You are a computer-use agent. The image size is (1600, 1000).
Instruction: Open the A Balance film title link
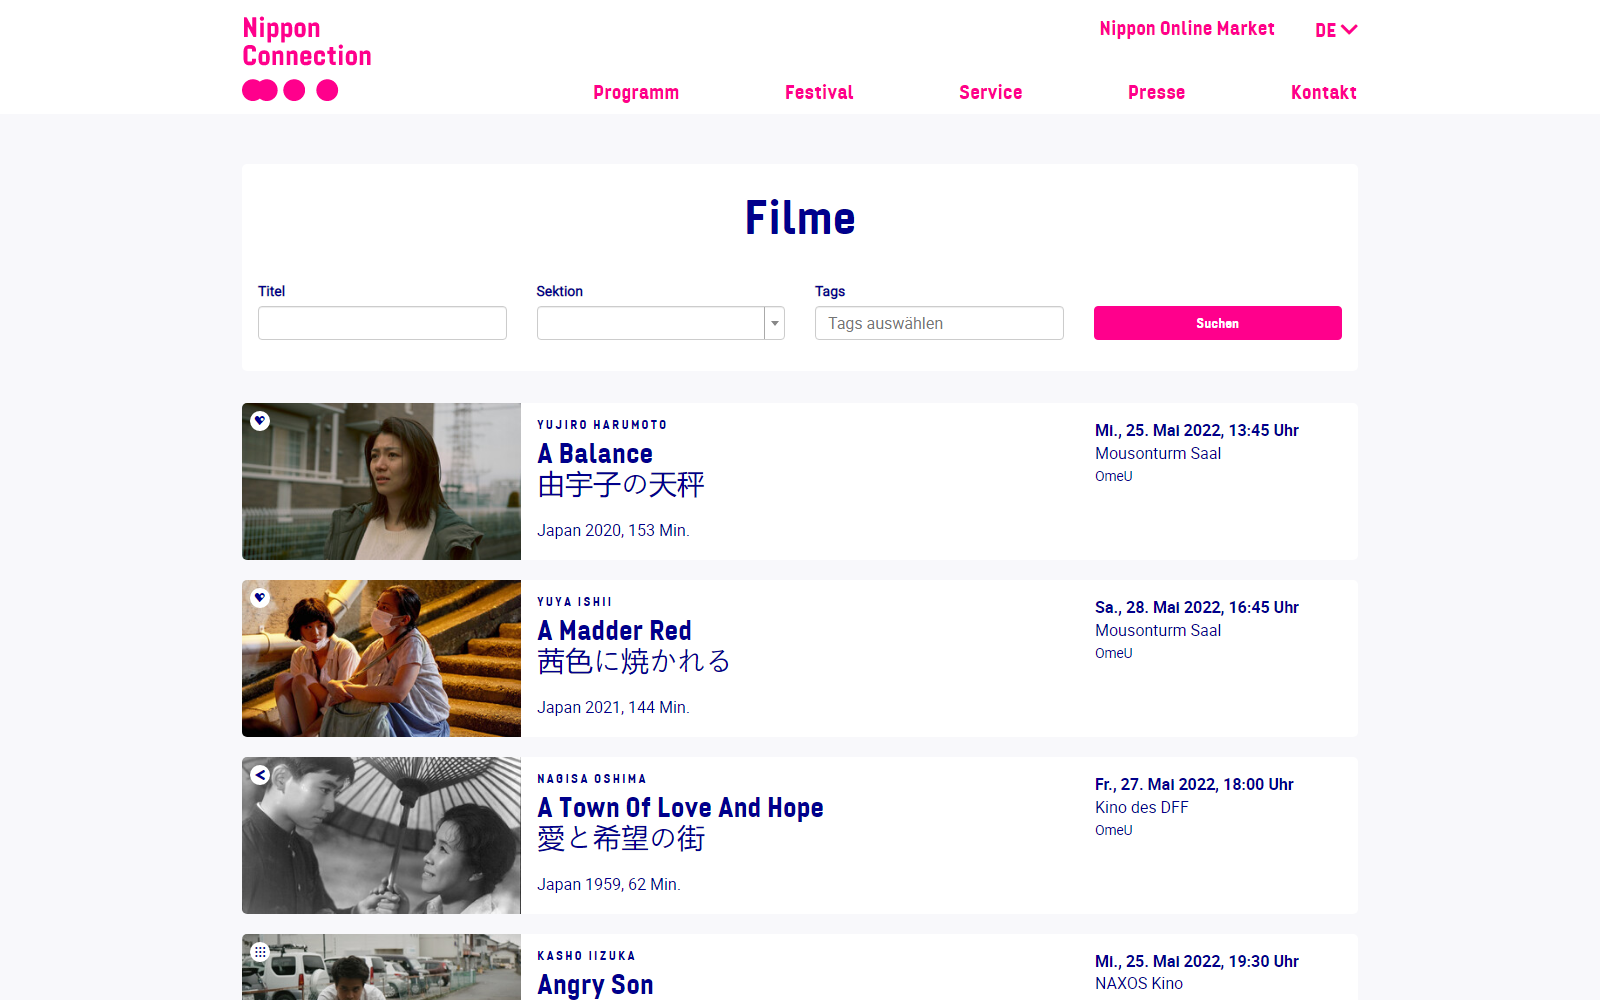point(595,454)
